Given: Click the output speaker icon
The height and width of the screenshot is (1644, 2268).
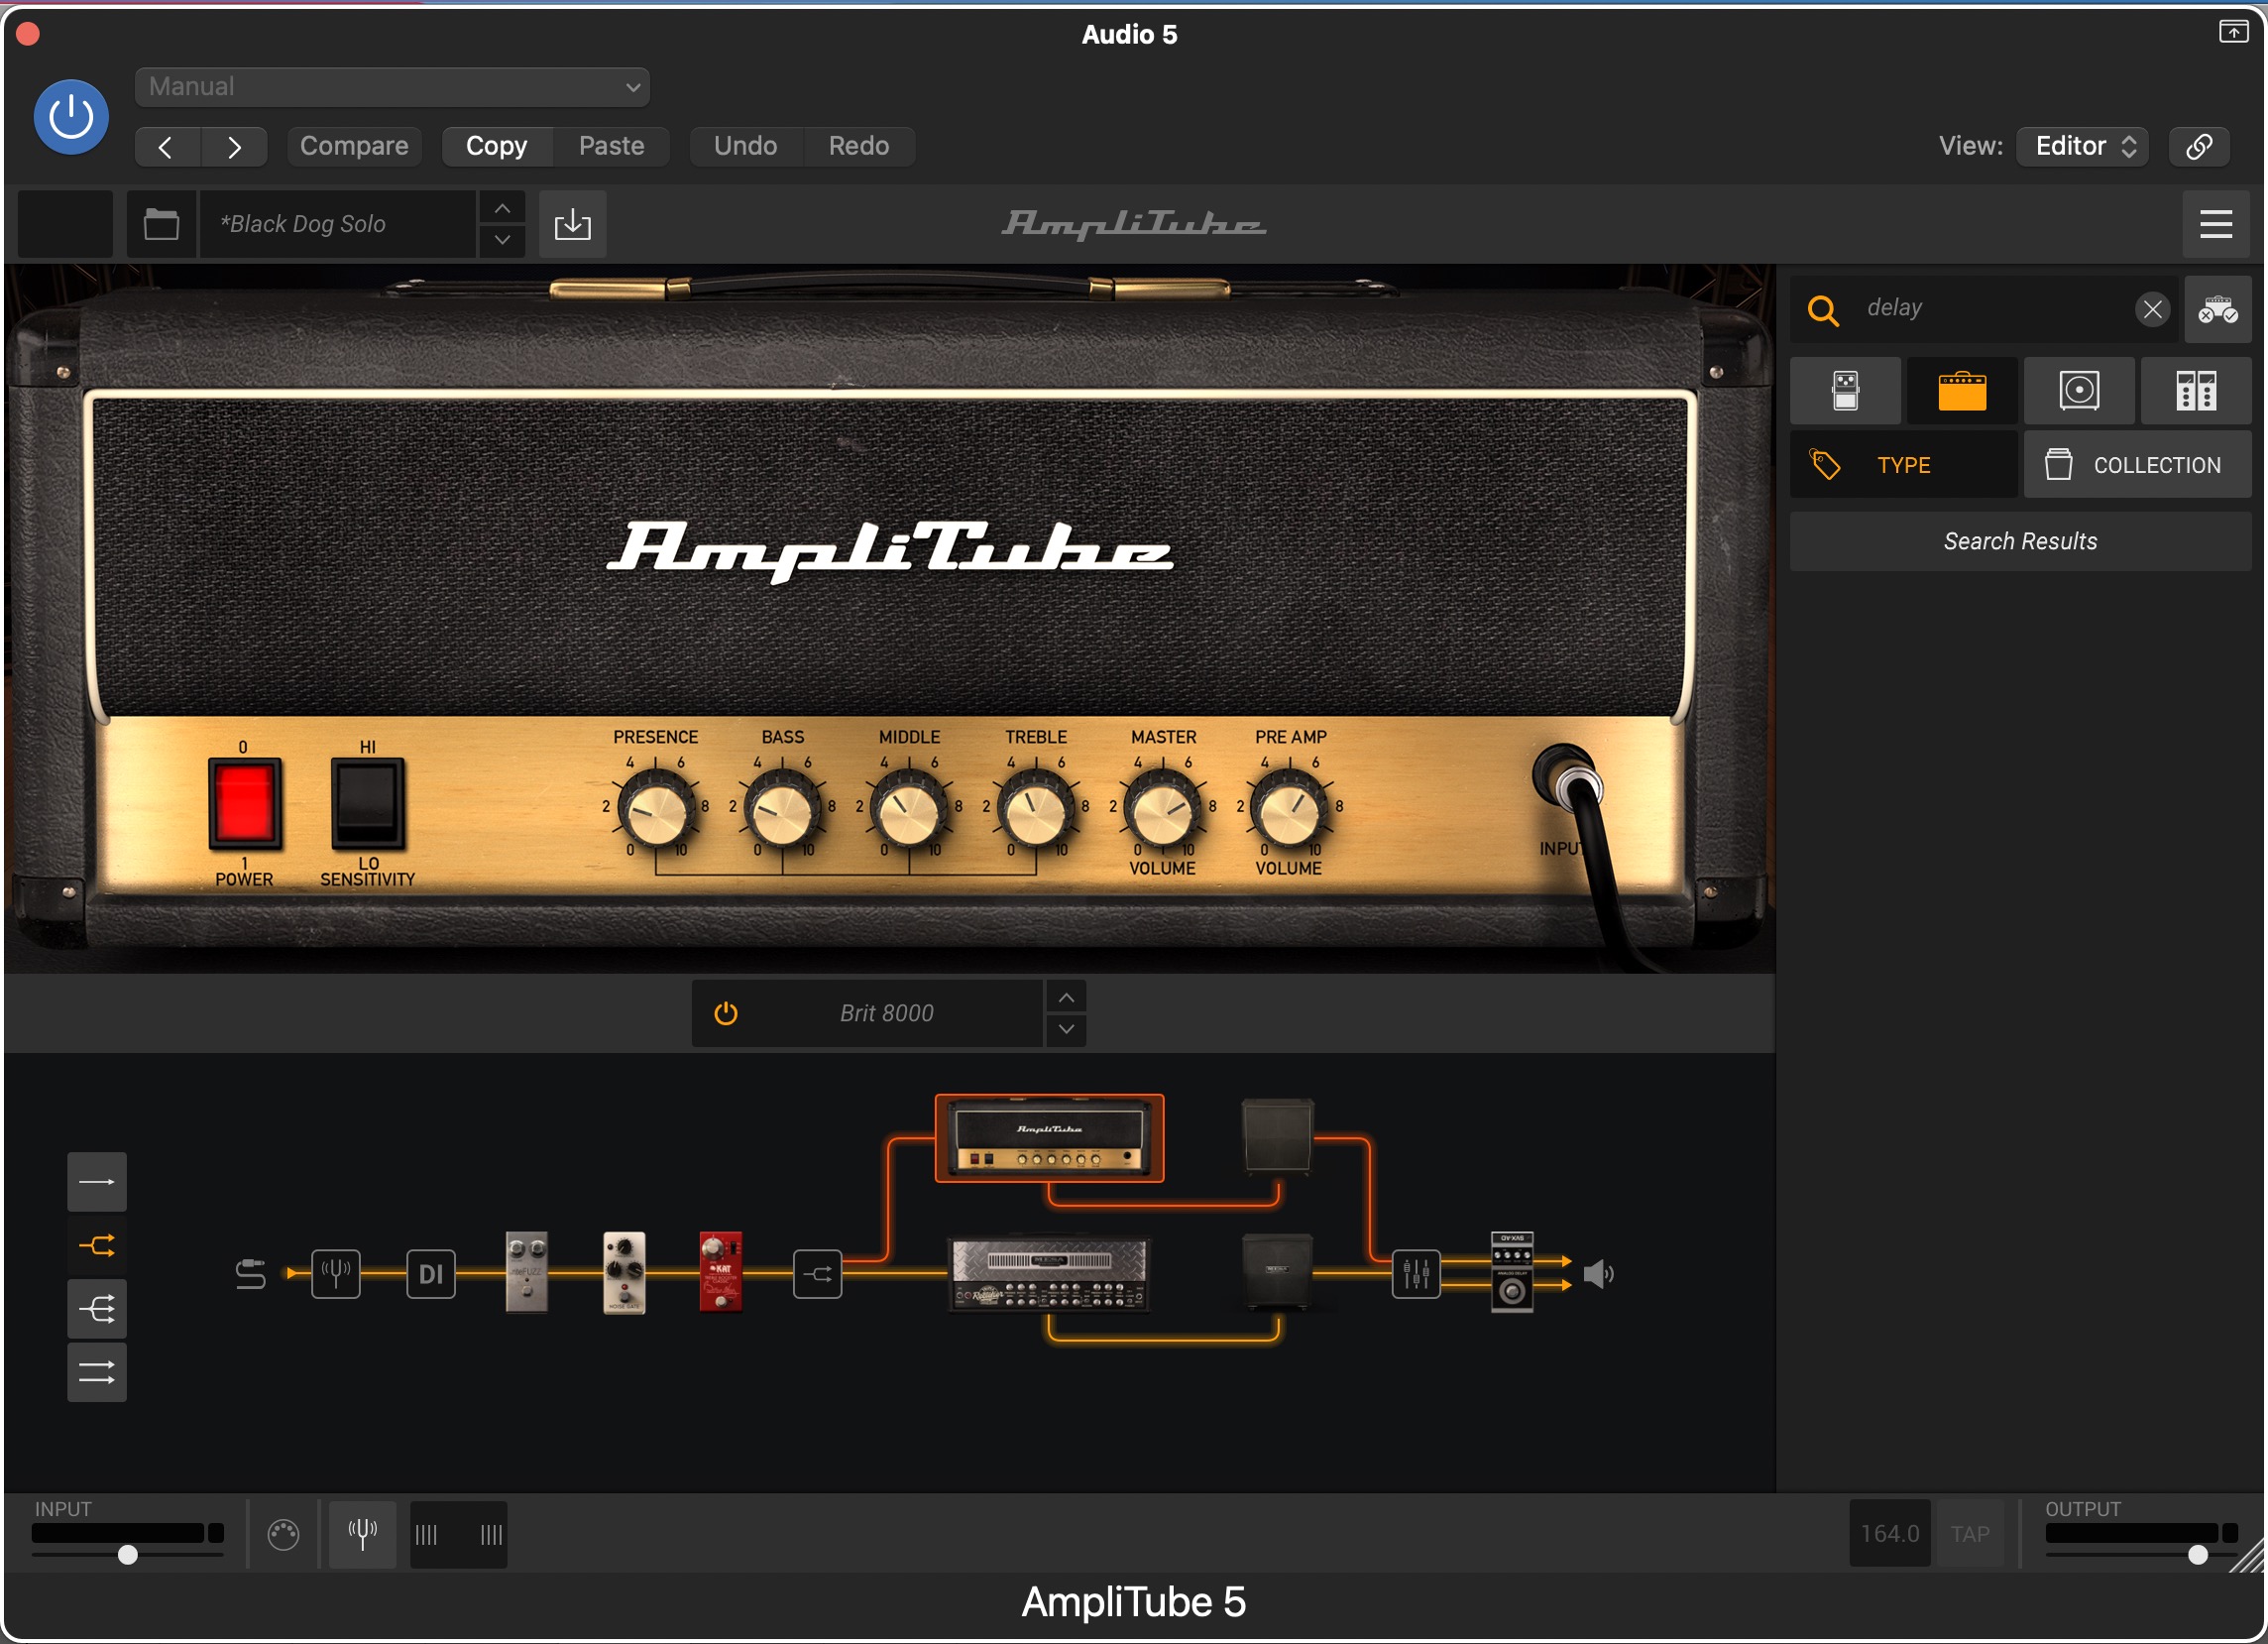Looking at the screenshot, I should tap(1599, 1274).
